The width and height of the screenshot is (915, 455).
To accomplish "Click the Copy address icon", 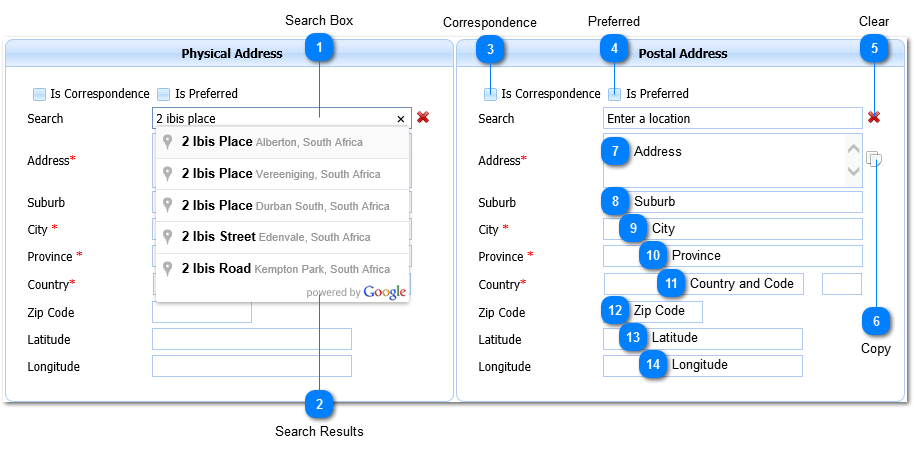I will click(874, 158).
